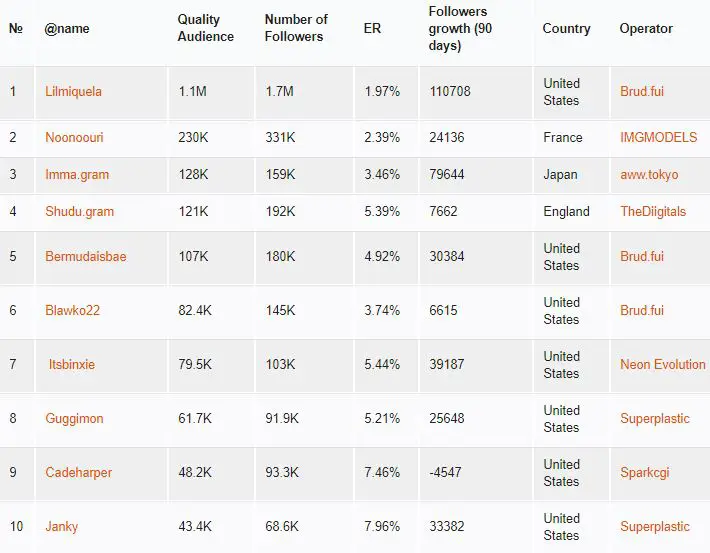710x553 pixels.
Task: Click the Quality Audience column header
Action: [205, 29]
